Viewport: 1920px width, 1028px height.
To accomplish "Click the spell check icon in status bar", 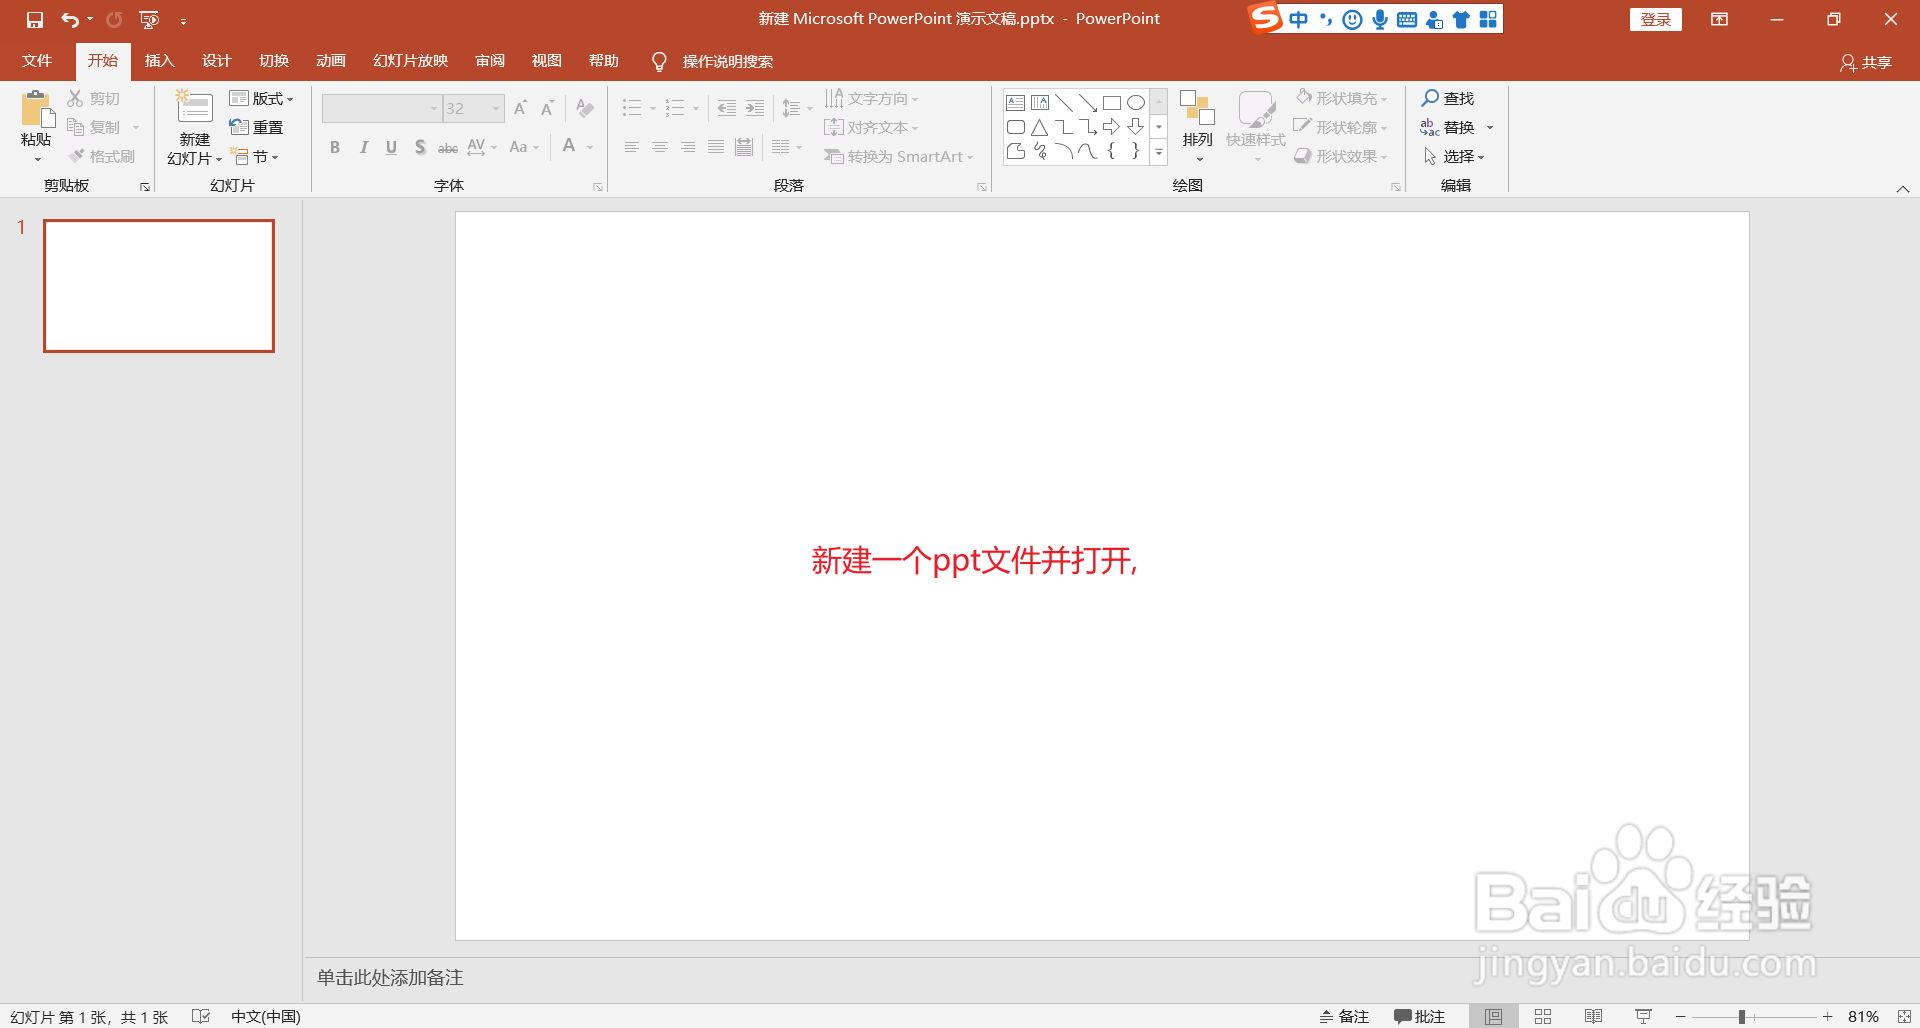I will point(201,1016).
